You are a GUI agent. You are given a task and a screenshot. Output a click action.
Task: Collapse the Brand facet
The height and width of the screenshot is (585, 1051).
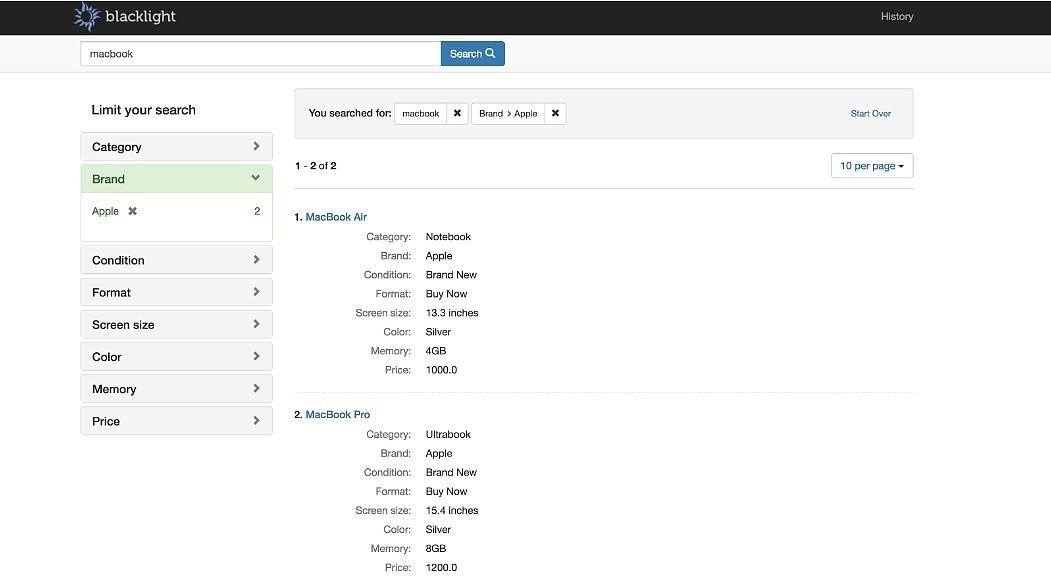[176, 179]
